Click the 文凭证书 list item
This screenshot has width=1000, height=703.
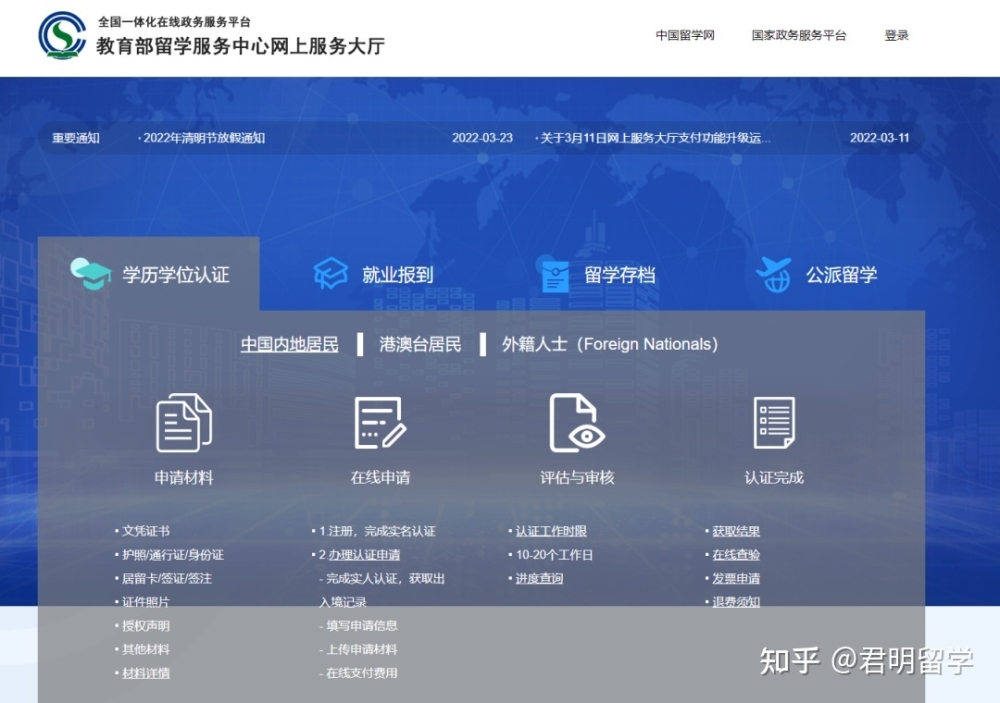click(146, 531)
